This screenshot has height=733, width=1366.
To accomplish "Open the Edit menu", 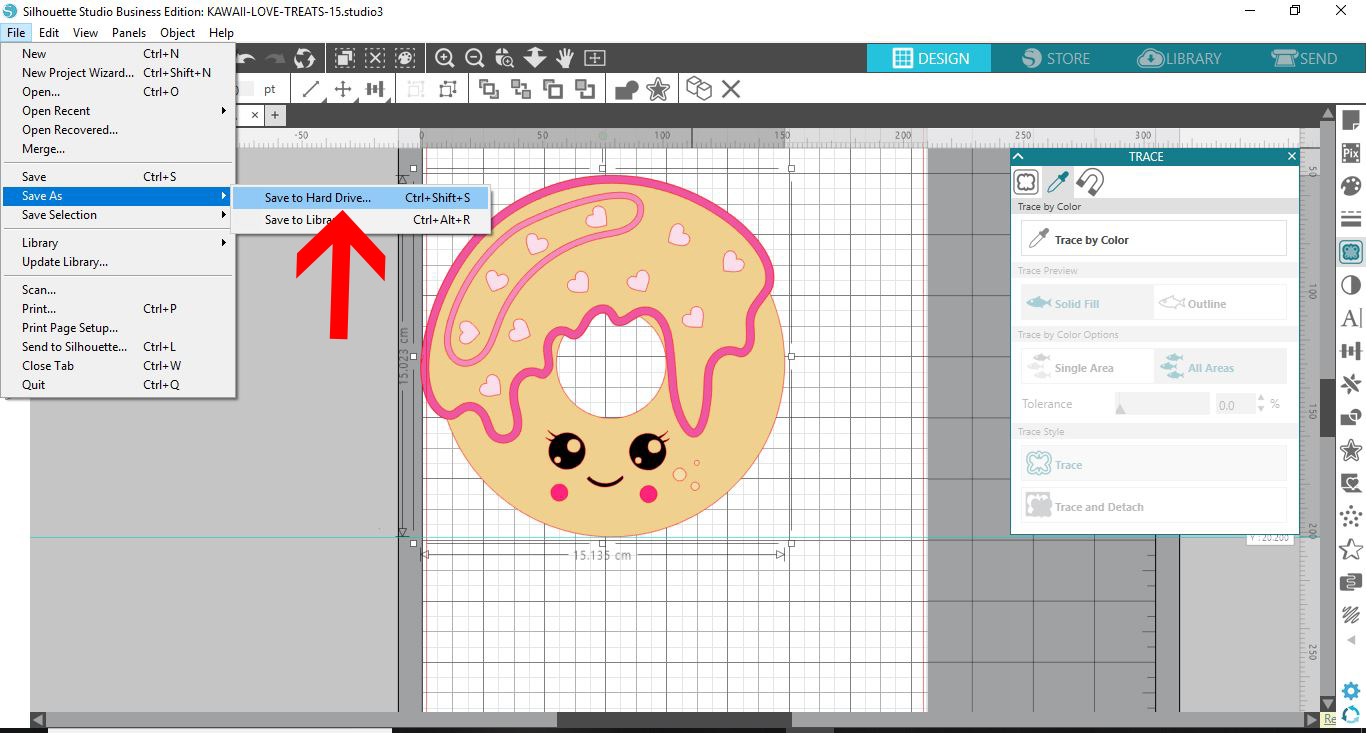I will [49, 33].
